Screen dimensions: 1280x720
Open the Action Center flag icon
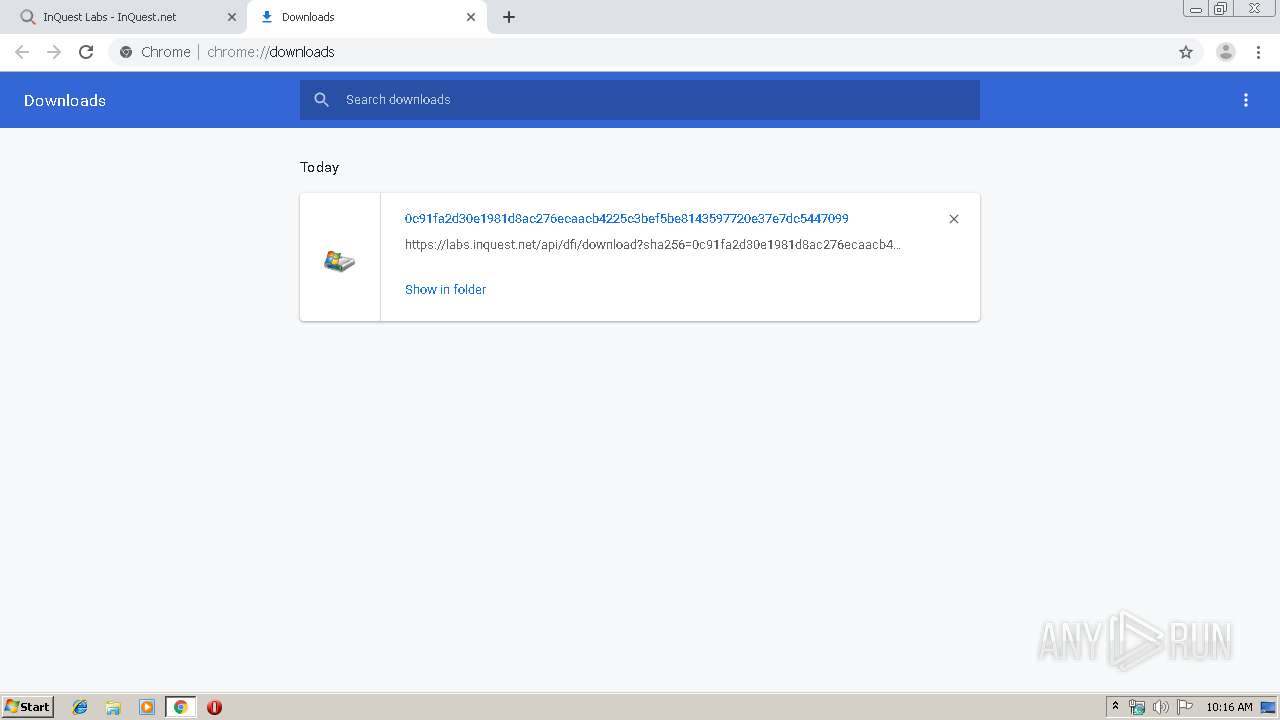1185,707
